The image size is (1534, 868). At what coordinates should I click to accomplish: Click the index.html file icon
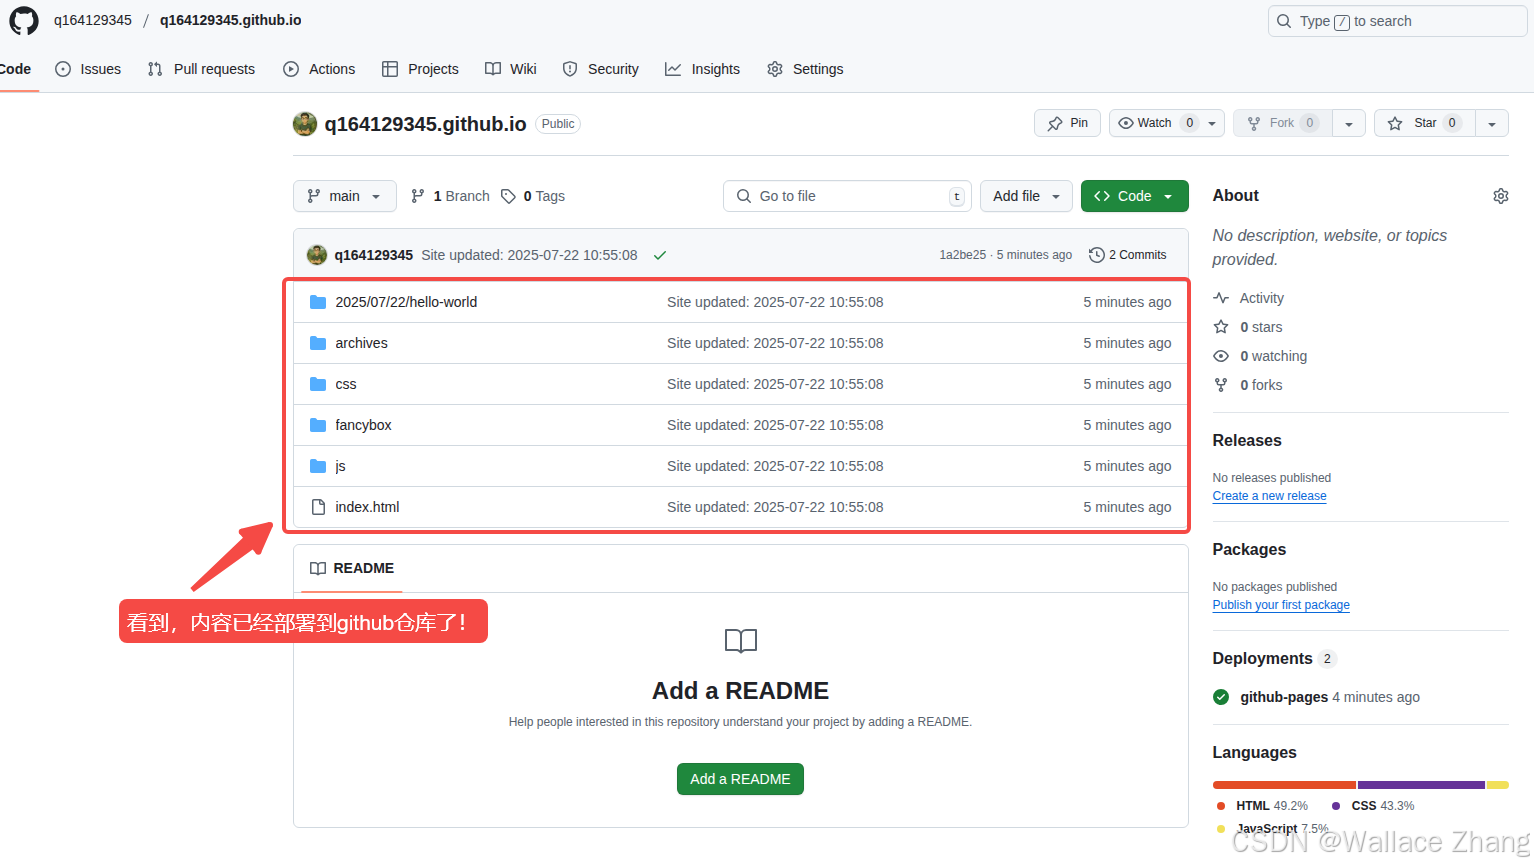(318, 507)
